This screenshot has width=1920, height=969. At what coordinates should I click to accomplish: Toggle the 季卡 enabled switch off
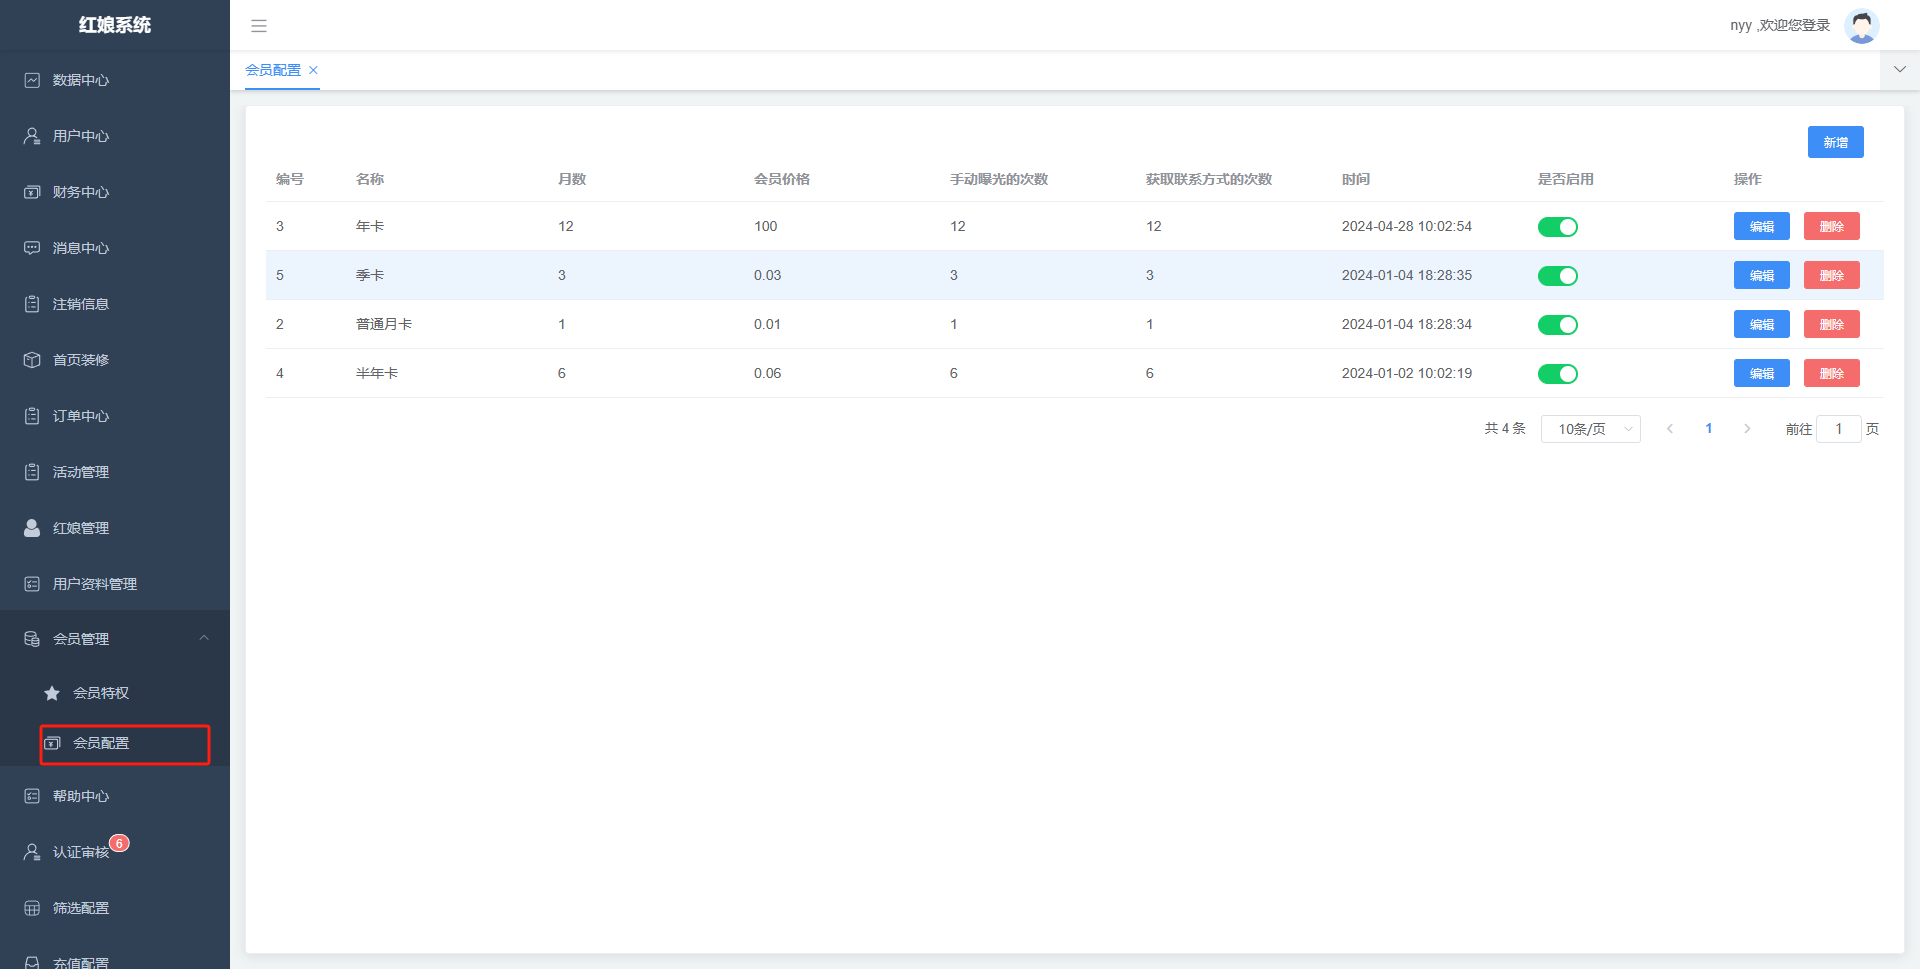pos(1557,276)
